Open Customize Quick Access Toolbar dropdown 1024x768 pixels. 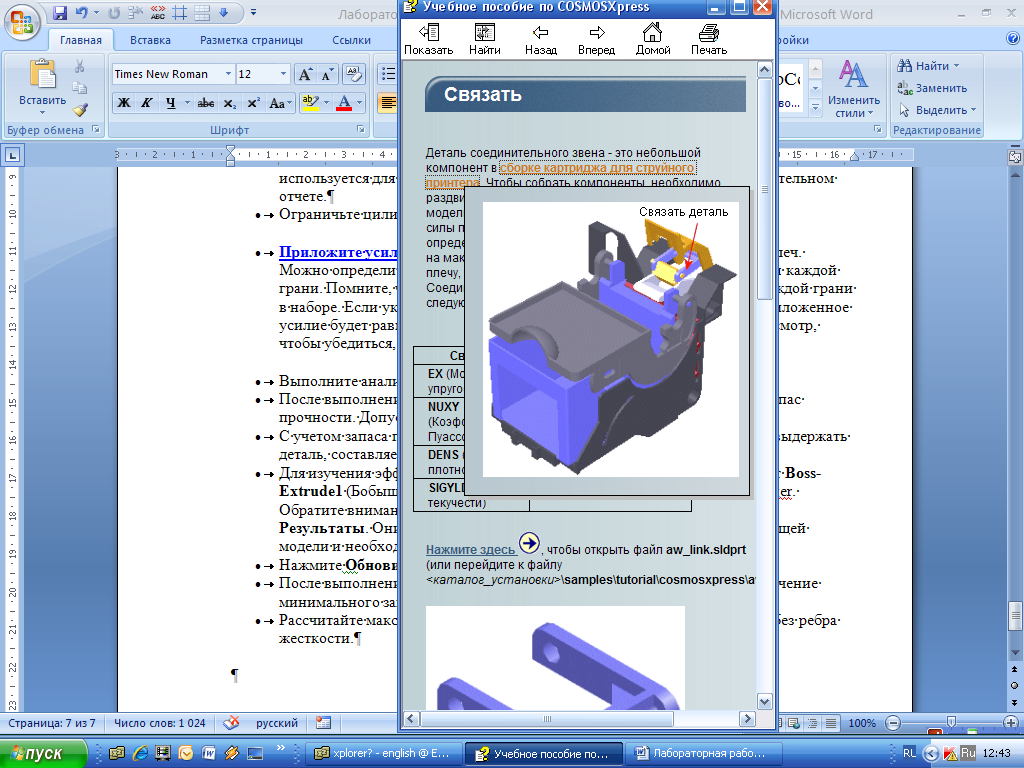[x=253, y=12]
